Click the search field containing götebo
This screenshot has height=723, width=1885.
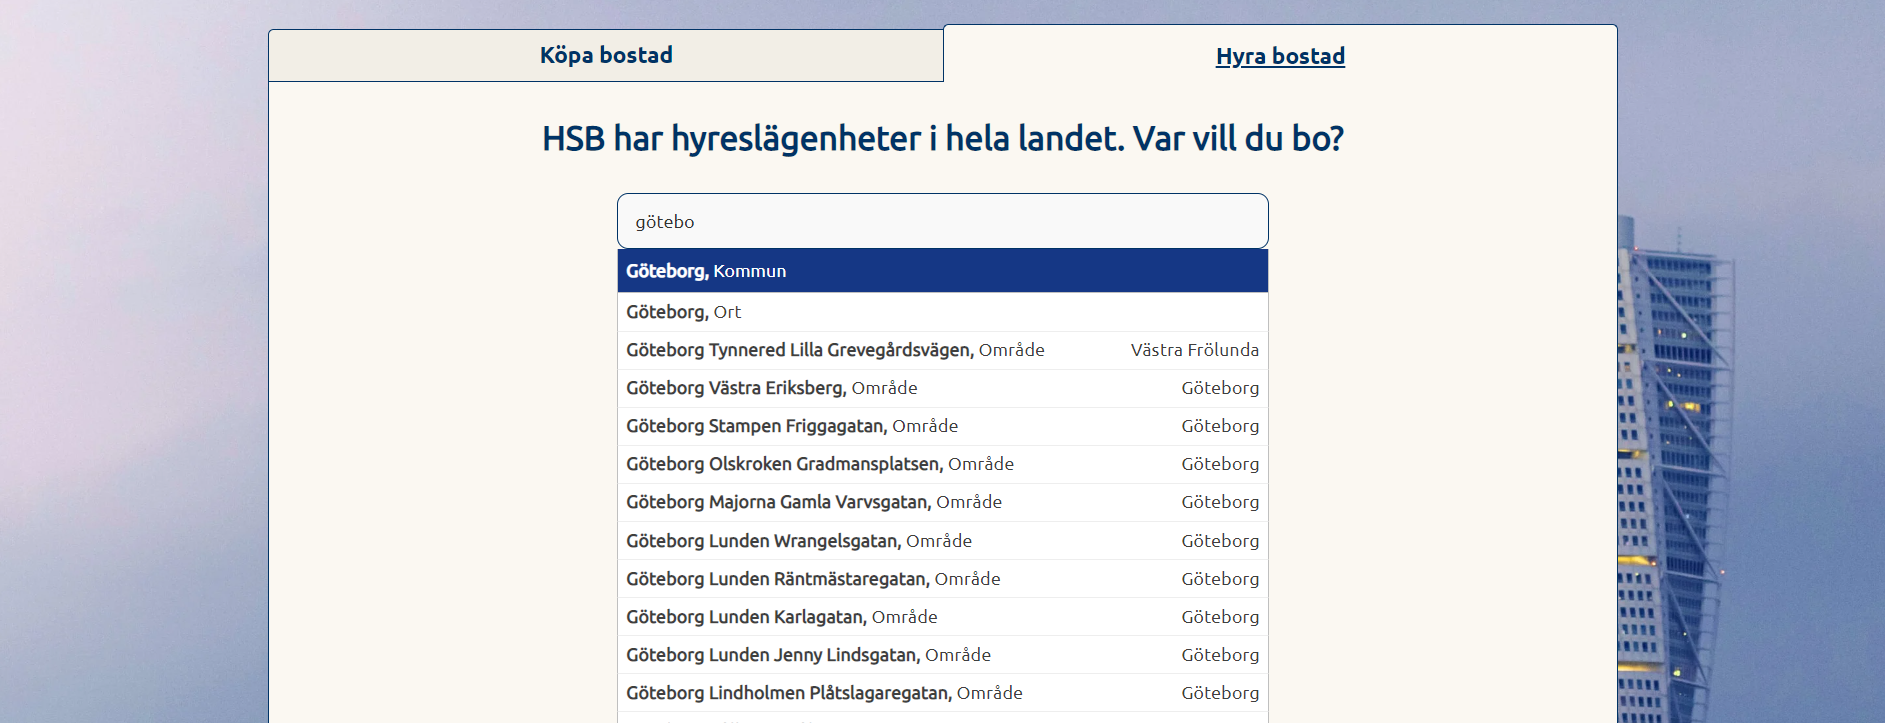click(x=943, y=221)
